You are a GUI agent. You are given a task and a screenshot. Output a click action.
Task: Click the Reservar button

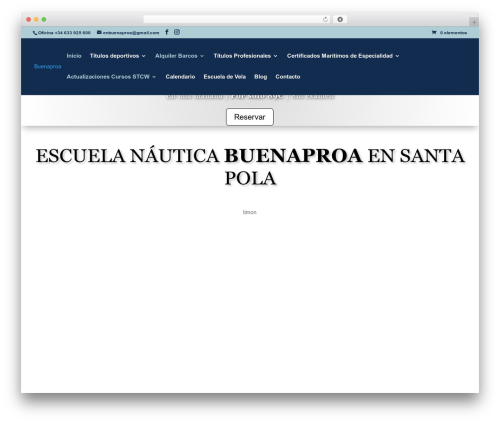[x=250, y=117]
